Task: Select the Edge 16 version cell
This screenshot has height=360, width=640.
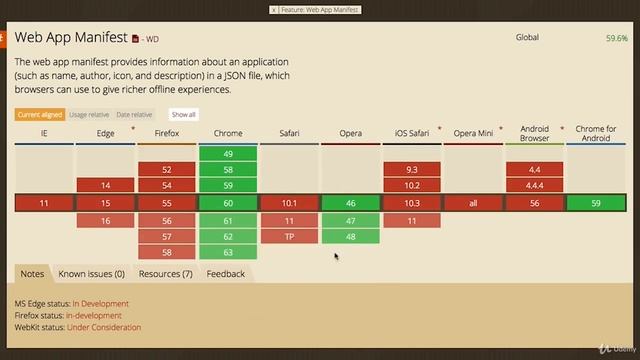Action: coord(105,221)
